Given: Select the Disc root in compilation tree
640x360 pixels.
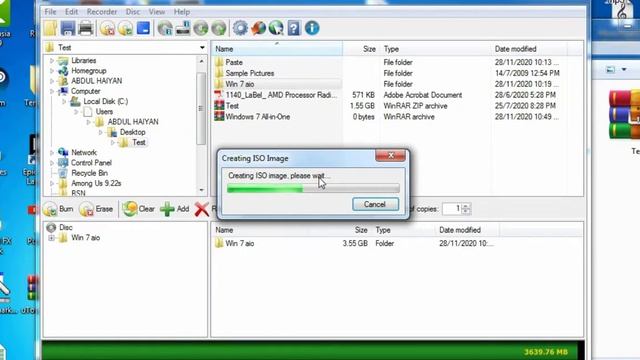Looking at the screenshot, I should (x=65, y=227).
